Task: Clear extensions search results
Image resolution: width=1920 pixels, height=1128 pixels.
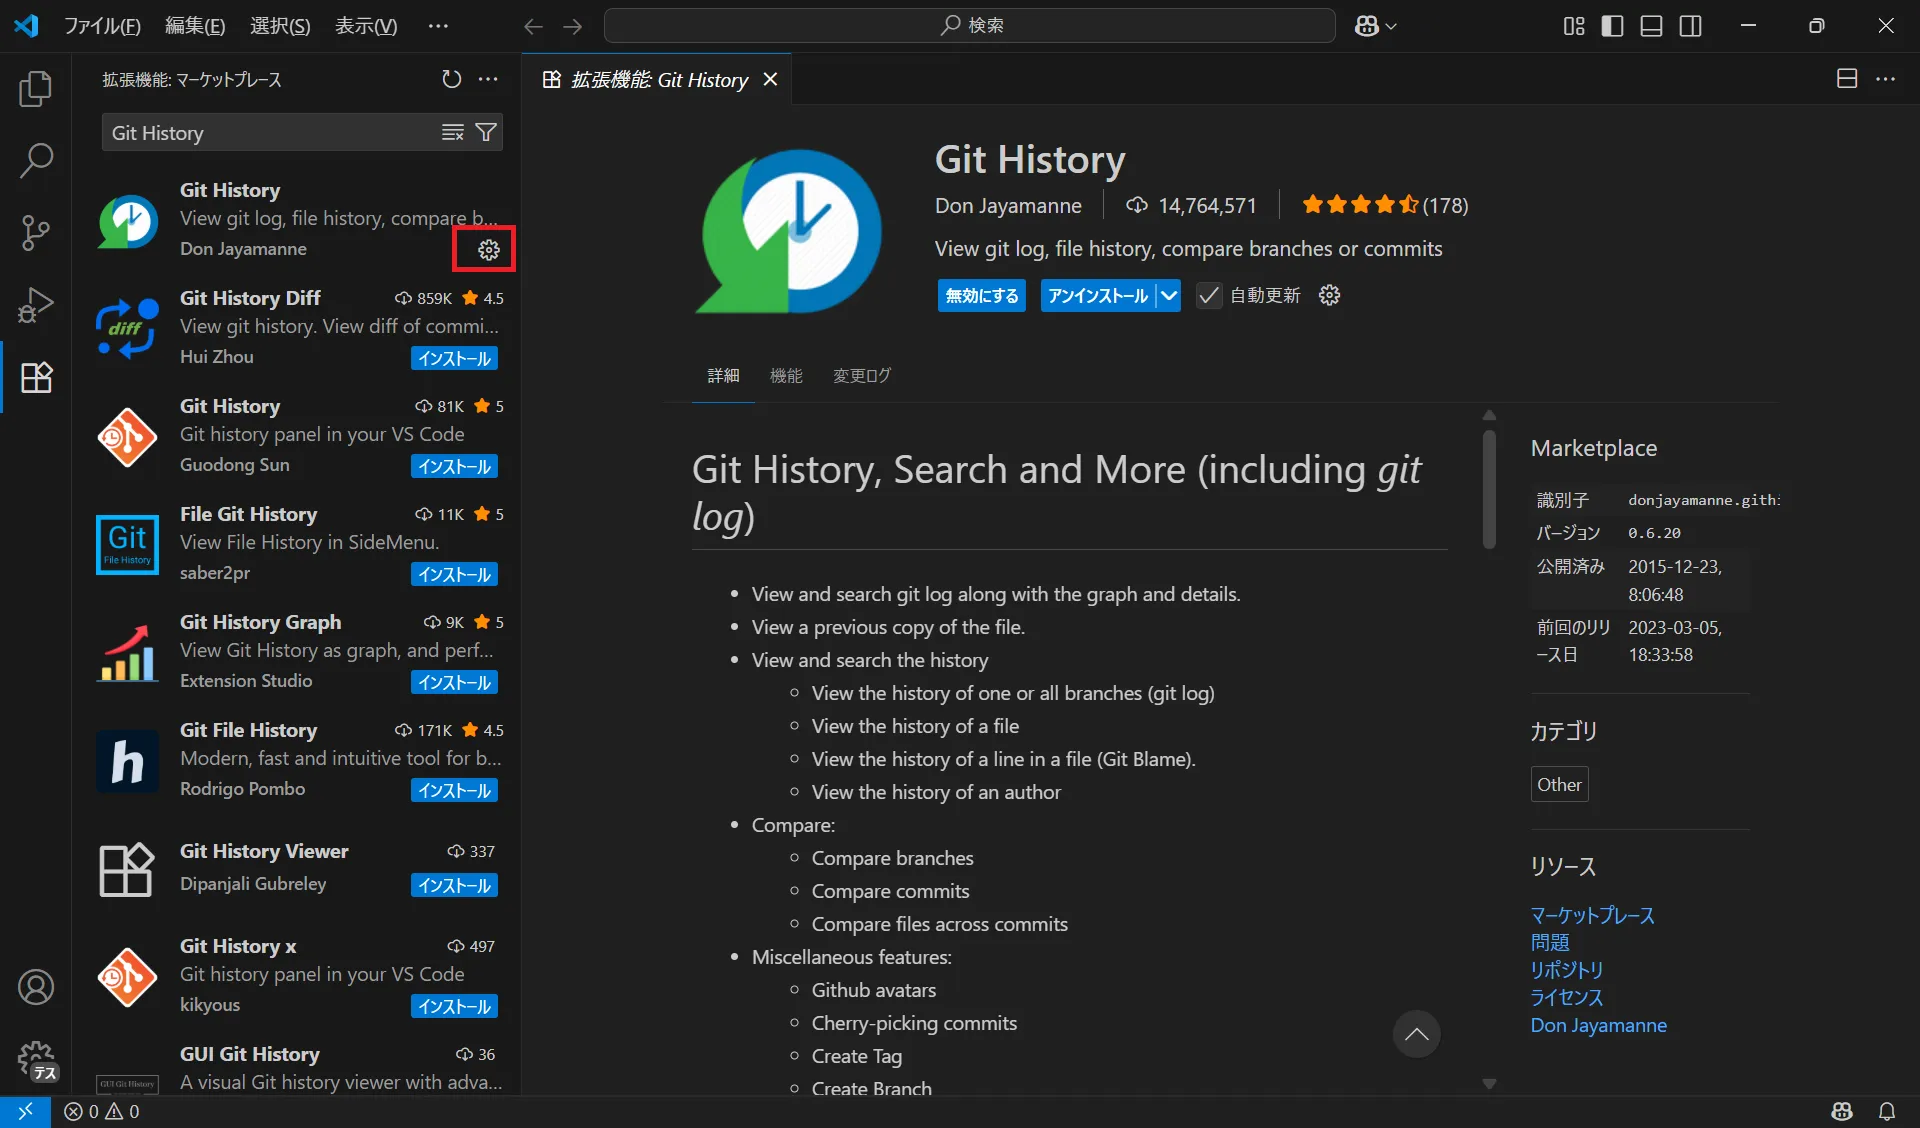Action: point(453,133)
